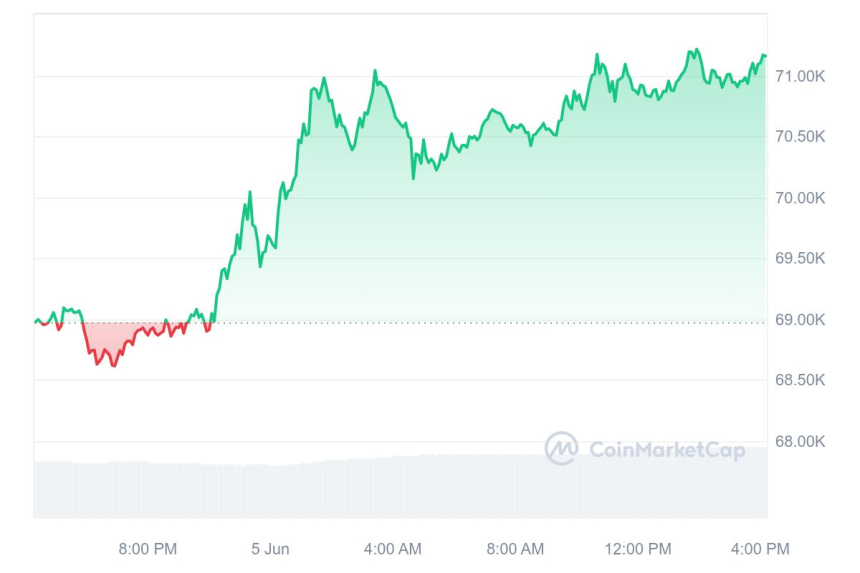The image size is (860, 573).
Task: Select the 4:00 AM time label
Action: coord(392,548)
